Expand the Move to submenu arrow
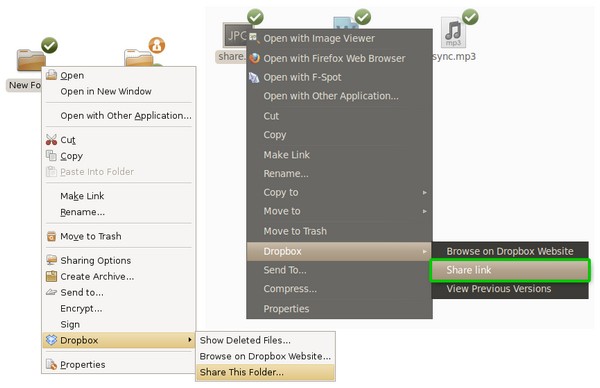 pos(424,211)
